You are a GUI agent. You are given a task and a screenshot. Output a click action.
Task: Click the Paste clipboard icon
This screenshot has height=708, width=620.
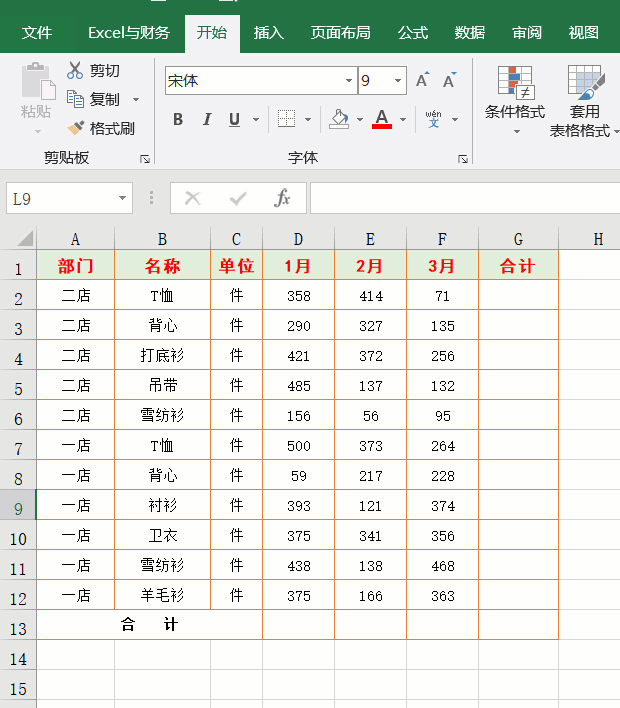[38, 81]
